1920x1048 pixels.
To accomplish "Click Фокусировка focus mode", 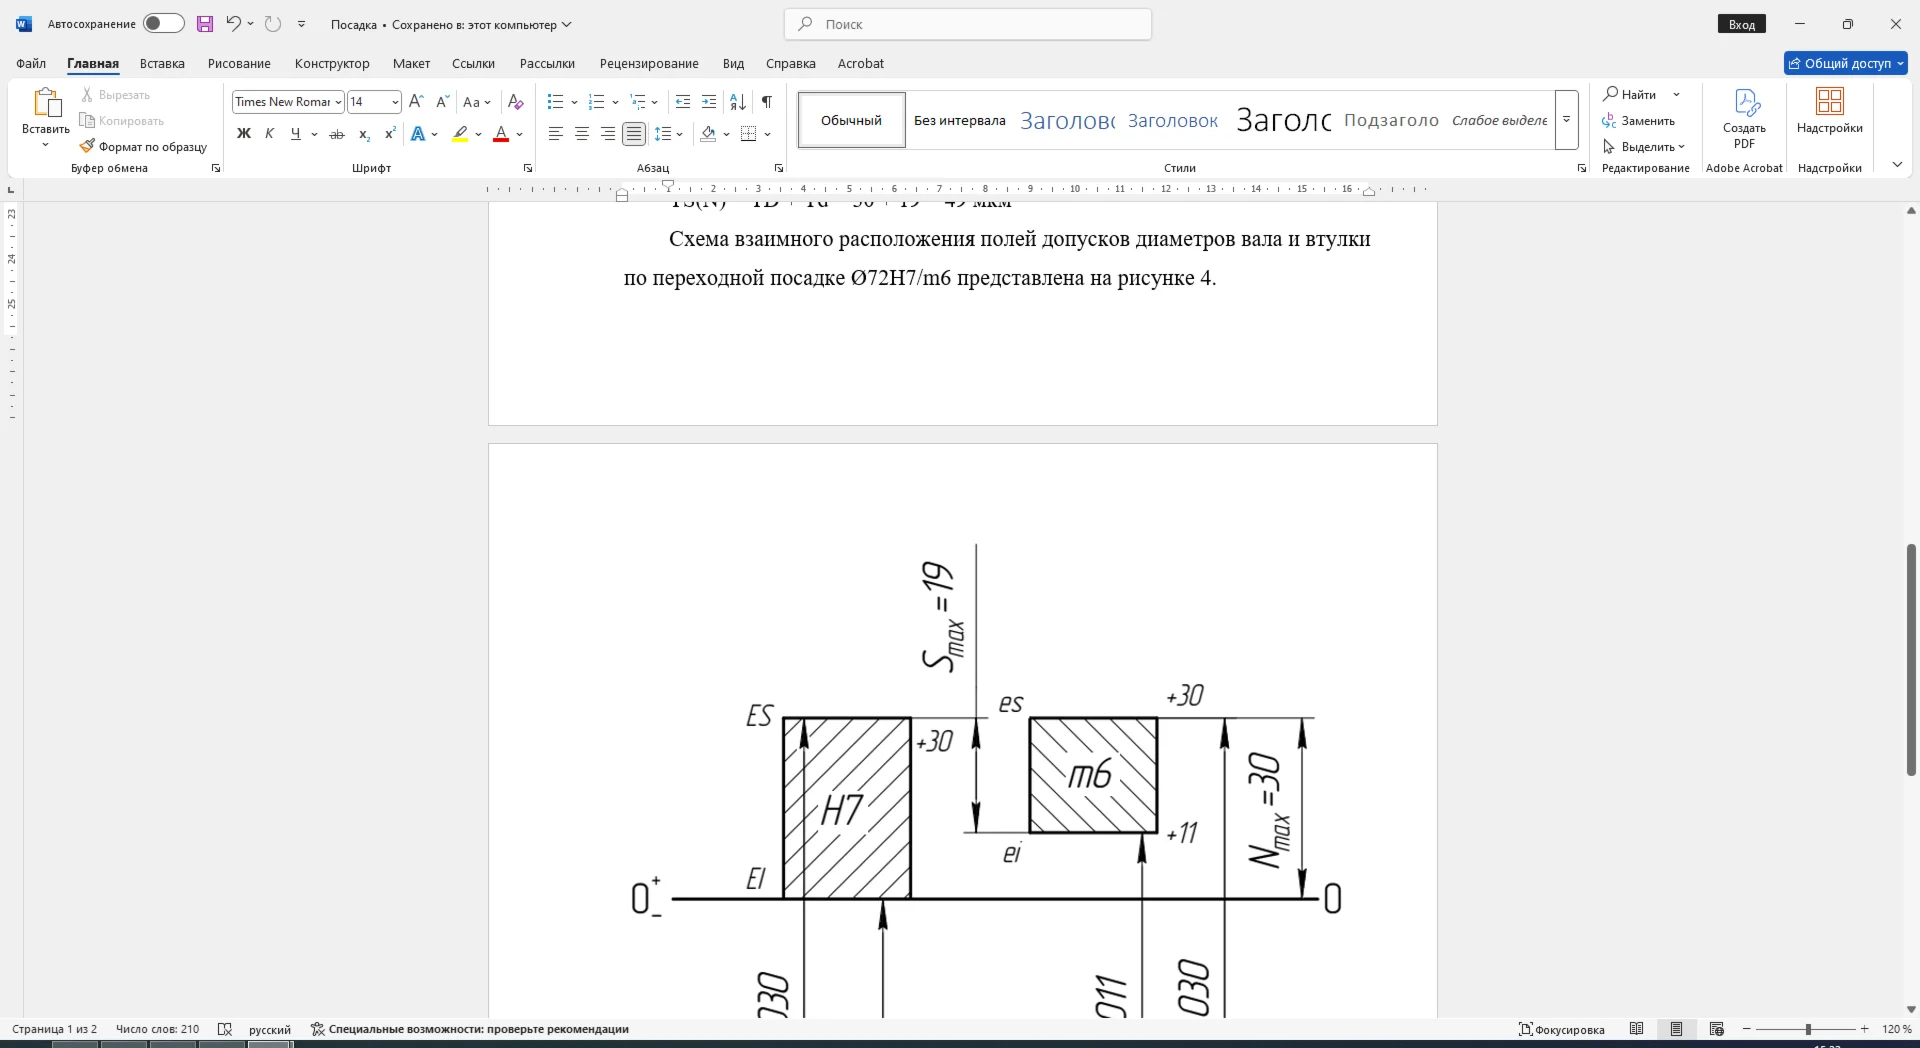I will click(1562, 1029).
